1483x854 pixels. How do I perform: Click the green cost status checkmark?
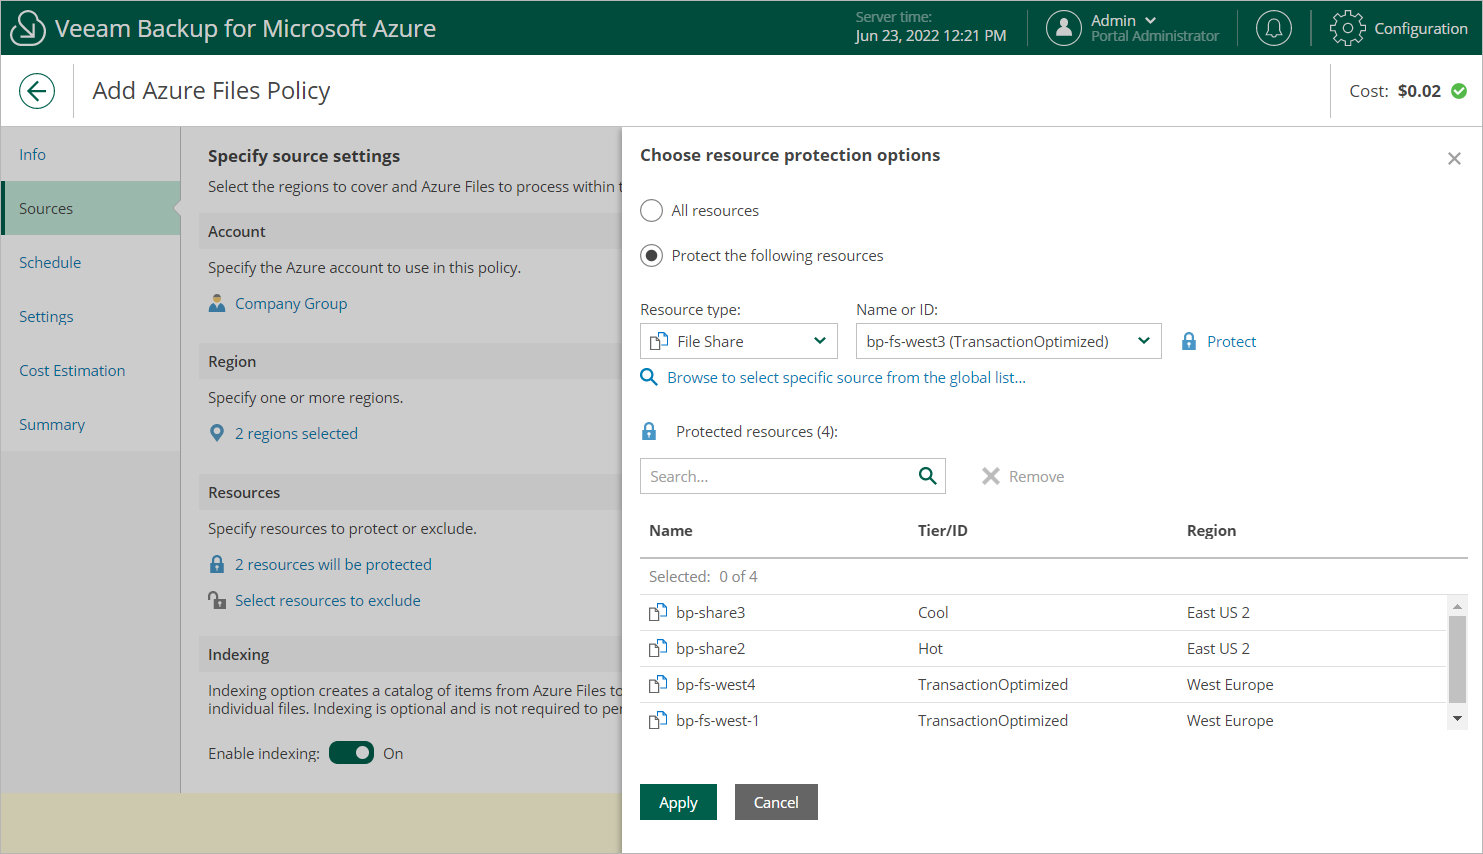(1459, 91)
